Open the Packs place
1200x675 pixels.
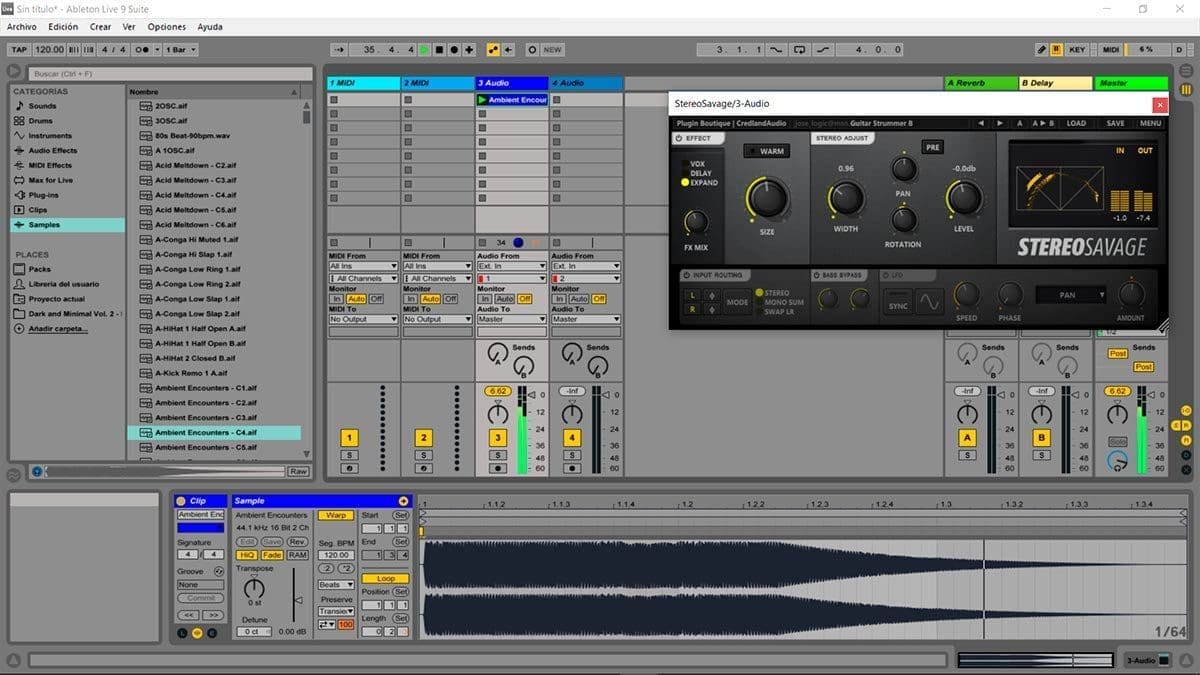pyautogui.click(x=40, y=269)
